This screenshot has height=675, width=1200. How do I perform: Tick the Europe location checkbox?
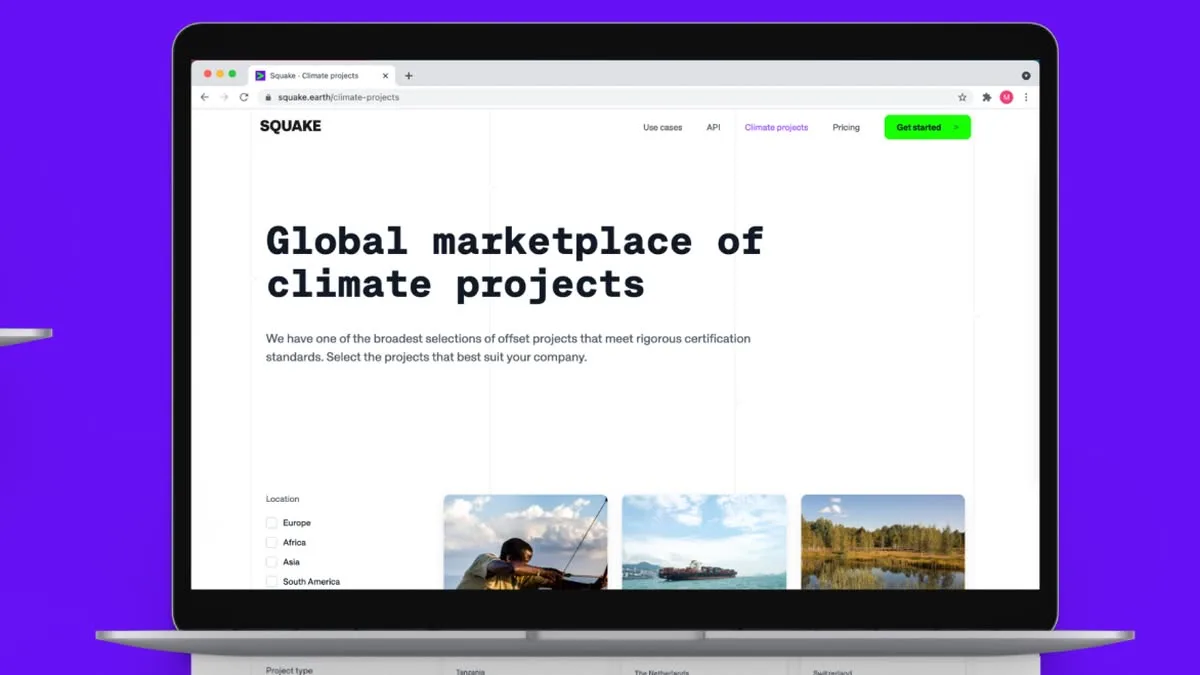coord(271,523)
